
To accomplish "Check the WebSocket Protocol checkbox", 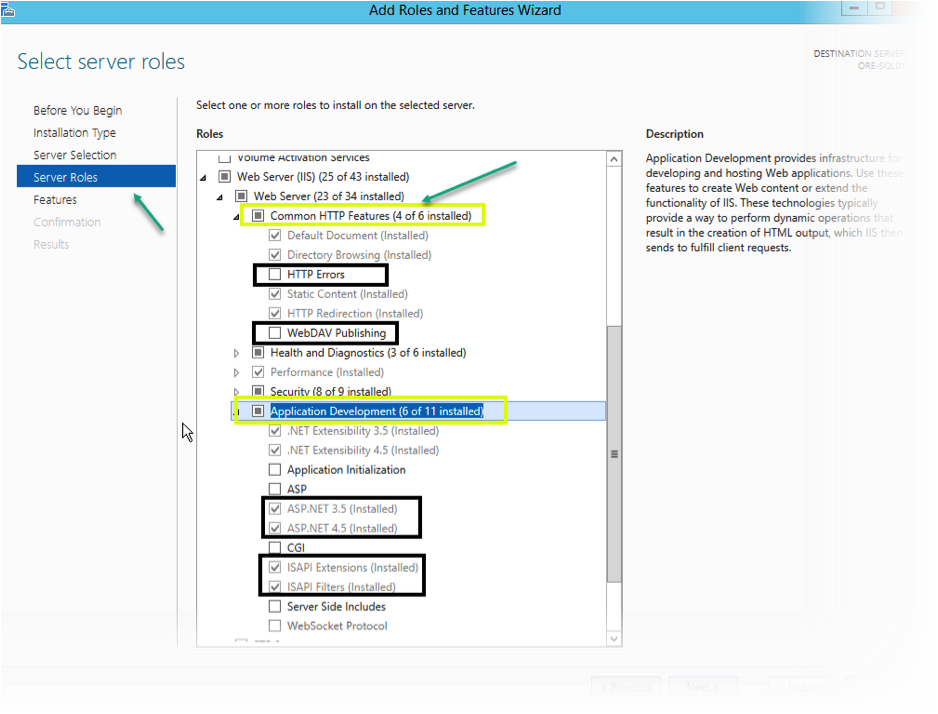I will coord(275,626).
